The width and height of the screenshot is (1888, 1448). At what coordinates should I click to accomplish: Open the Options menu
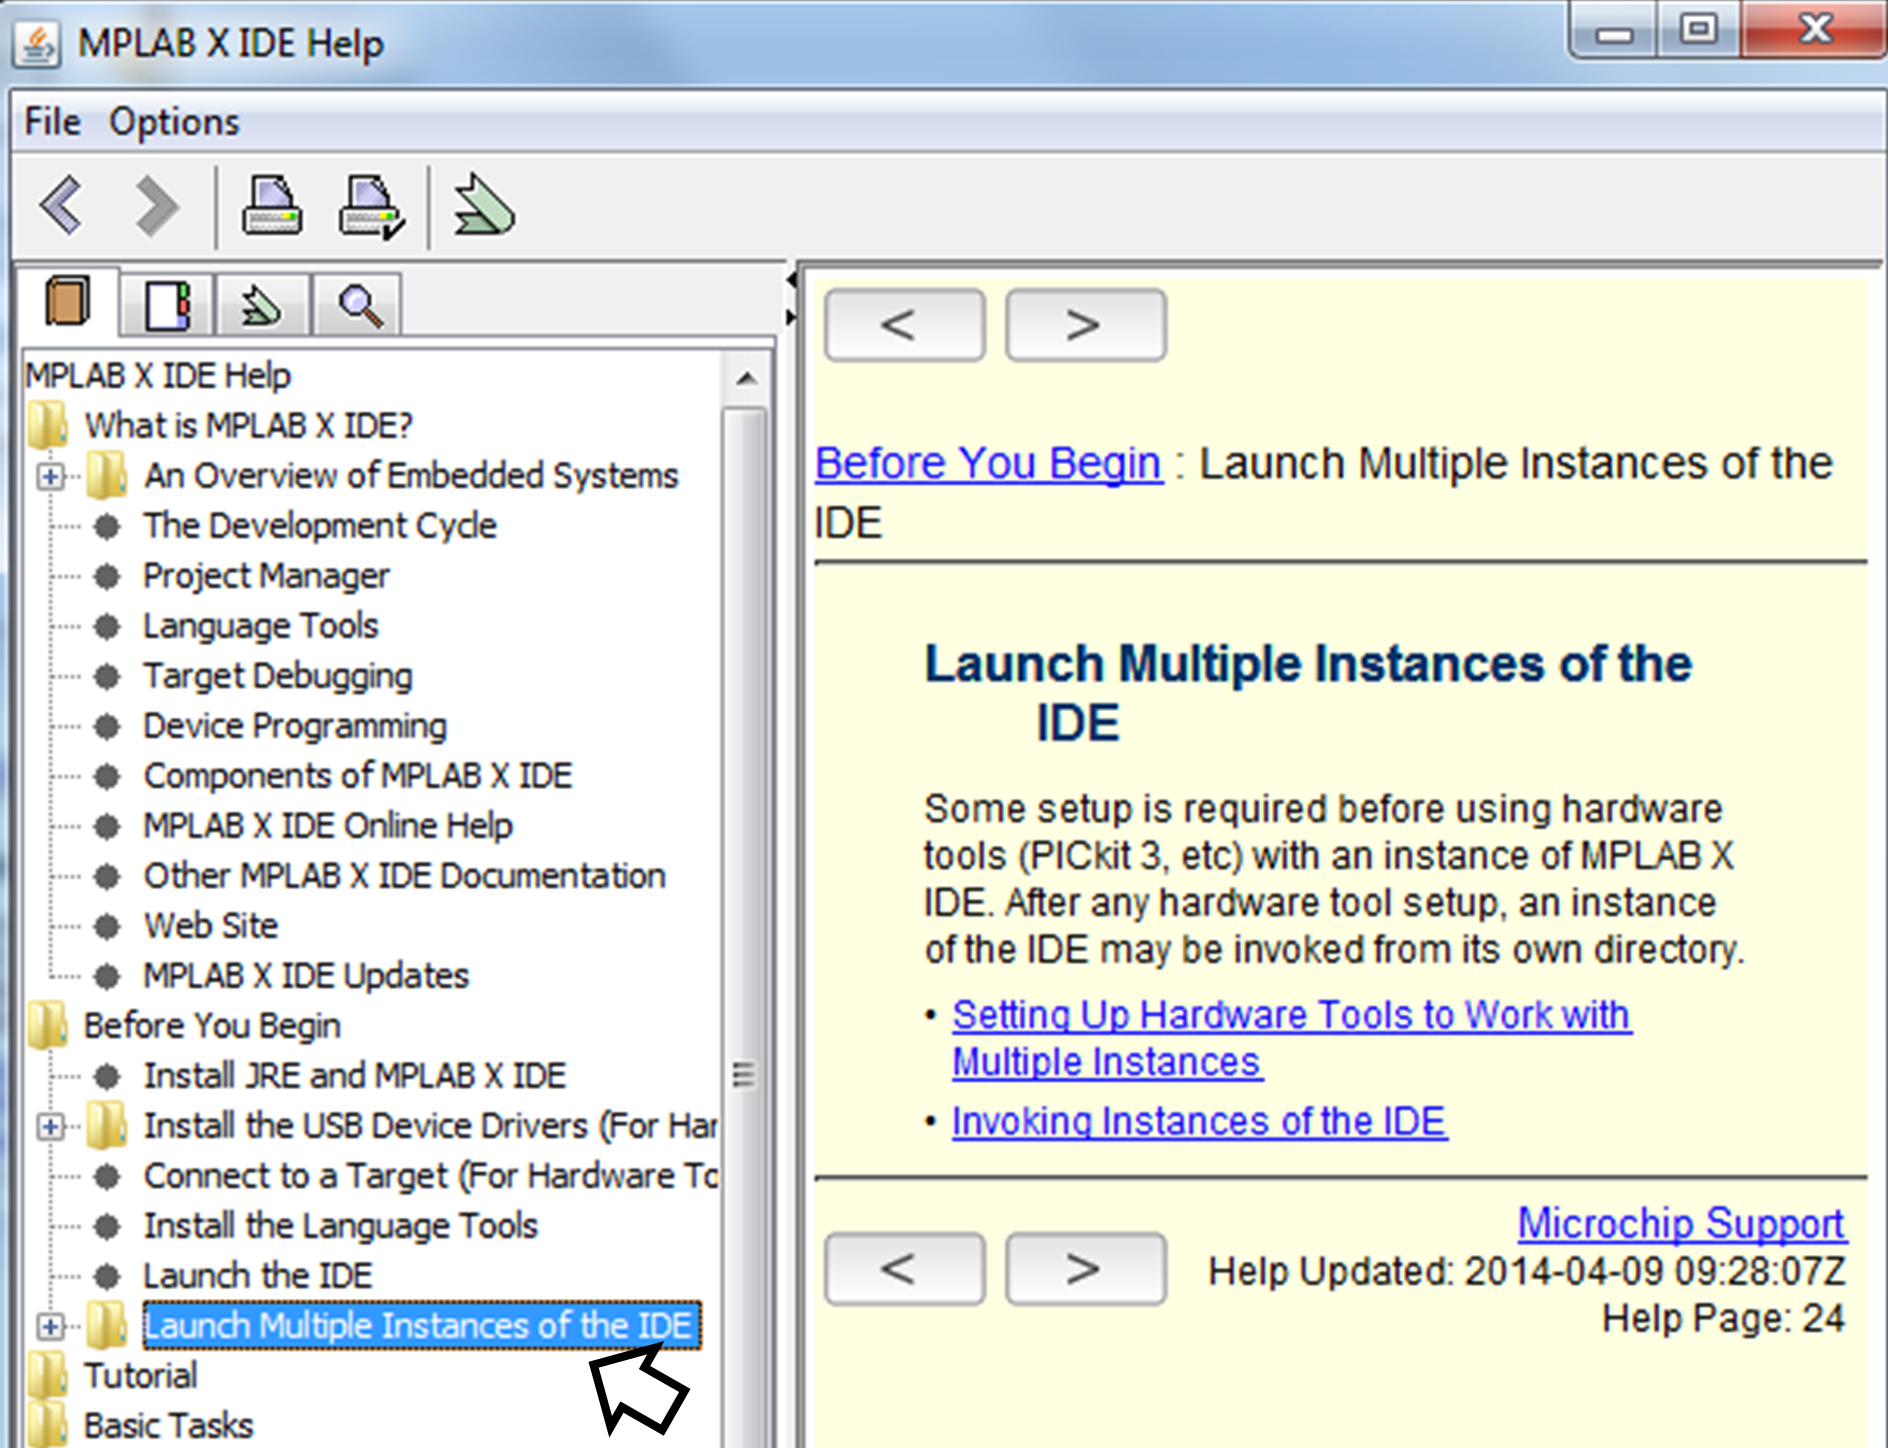175,120
